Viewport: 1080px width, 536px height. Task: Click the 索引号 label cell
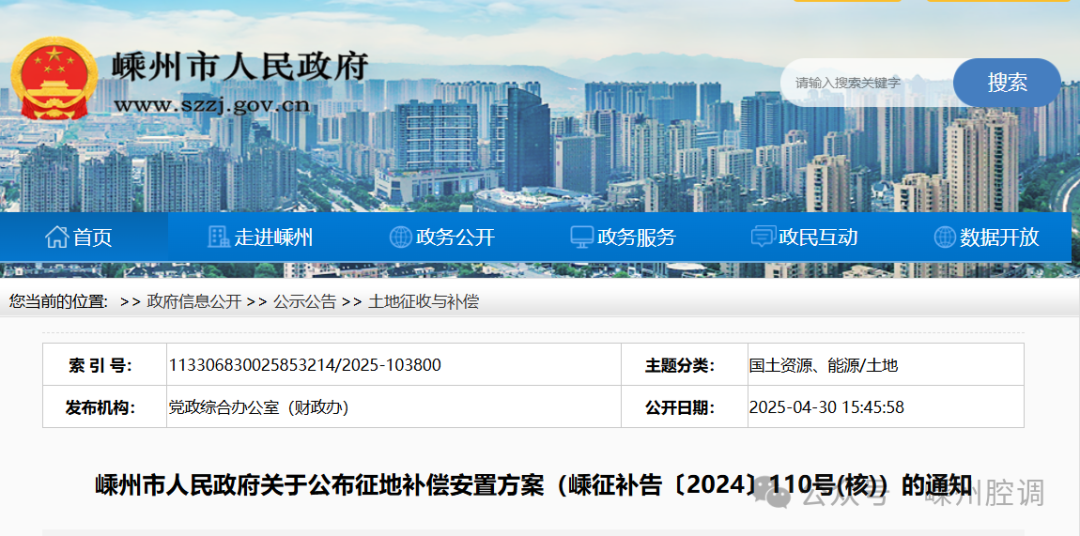pyautogui.click(x=105, y=365)
